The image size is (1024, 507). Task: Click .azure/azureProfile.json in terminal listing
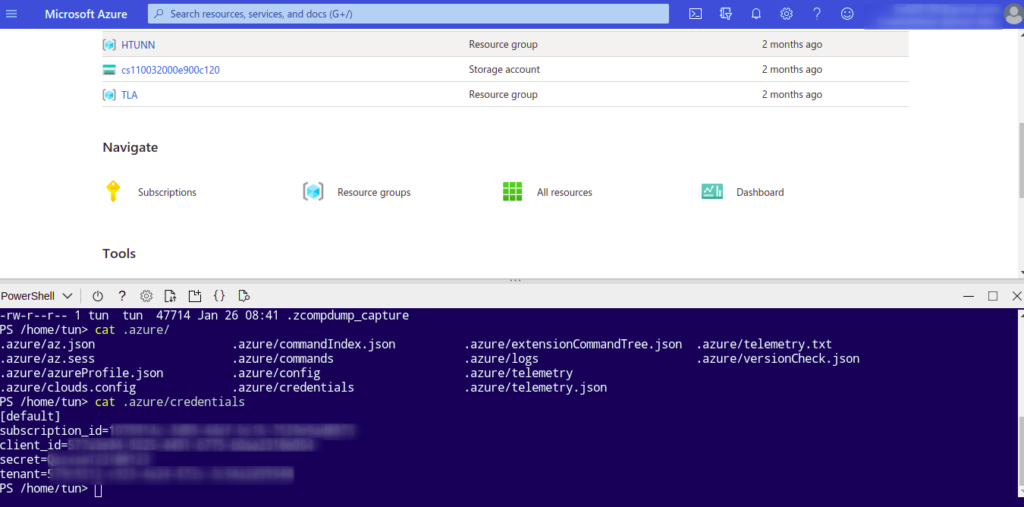[x=82, y=373]
